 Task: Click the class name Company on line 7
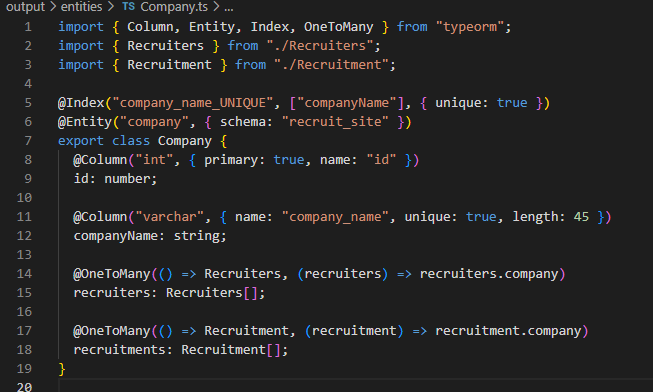(x=184, y=141)
